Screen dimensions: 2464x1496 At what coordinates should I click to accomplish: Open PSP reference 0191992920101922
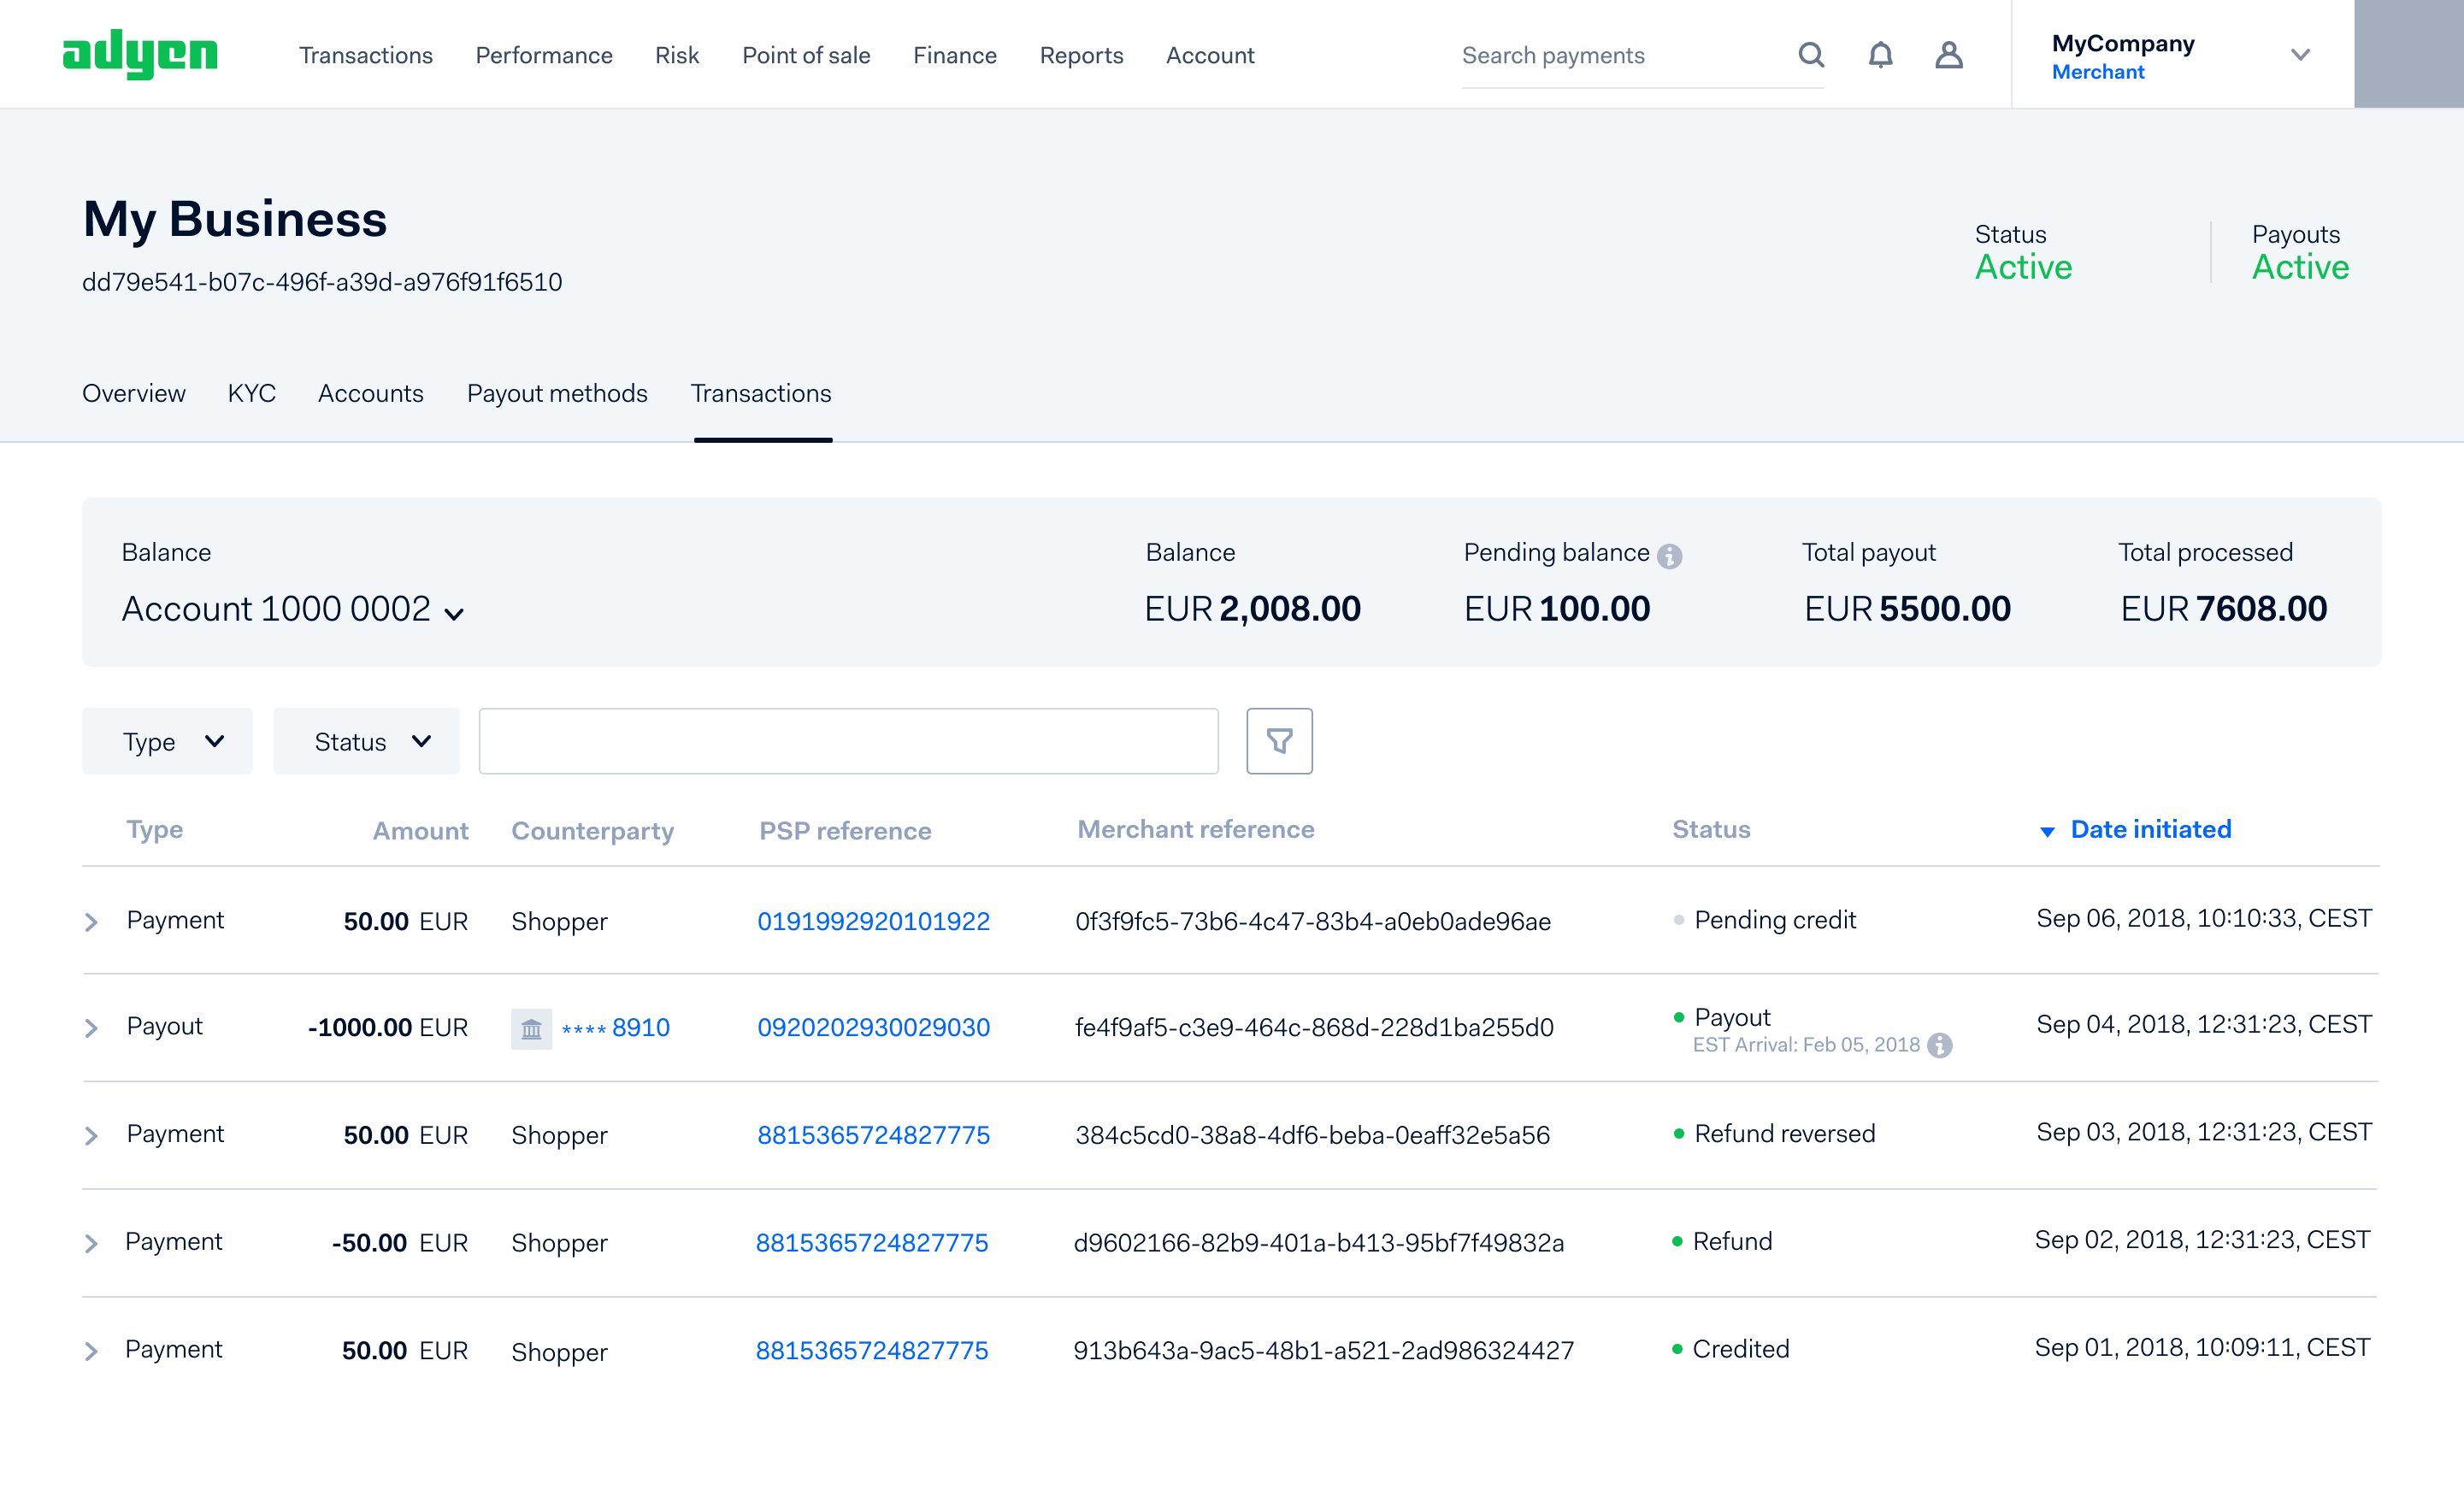click(x=873, y=921)
